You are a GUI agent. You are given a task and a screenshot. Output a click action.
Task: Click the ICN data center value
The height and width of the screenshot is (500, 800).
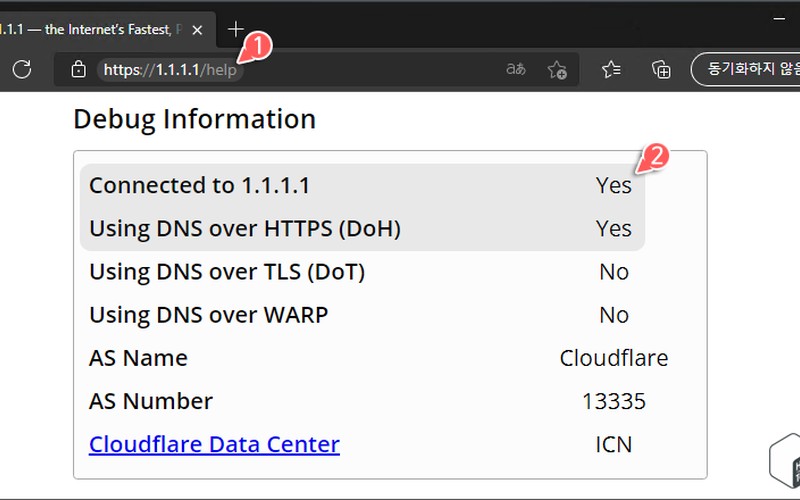coord(614,445)
